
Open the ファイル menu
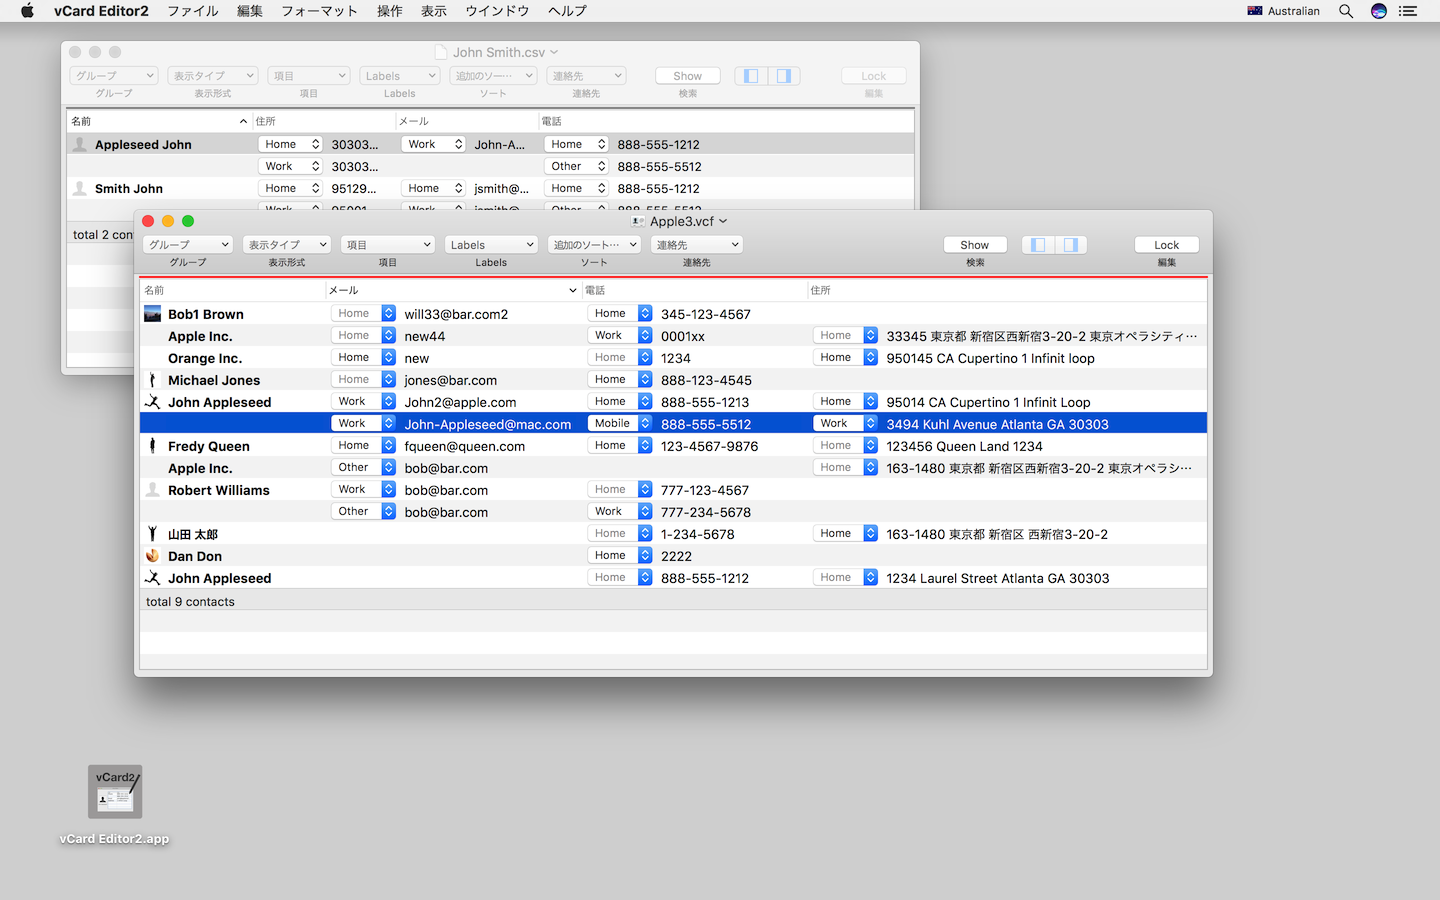click(x=193, y=11)
